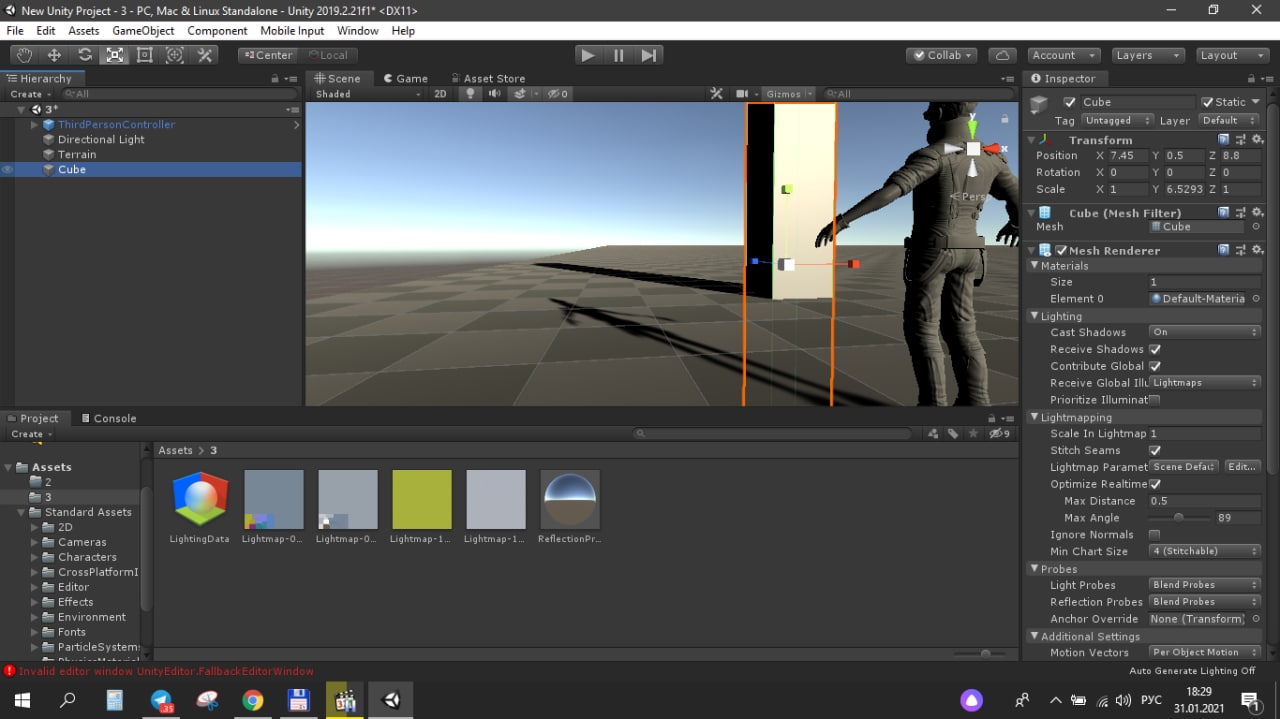1280x719 pixels.
Task: Open the Shaded draw mode dropdown
Action: pos(368,94)
